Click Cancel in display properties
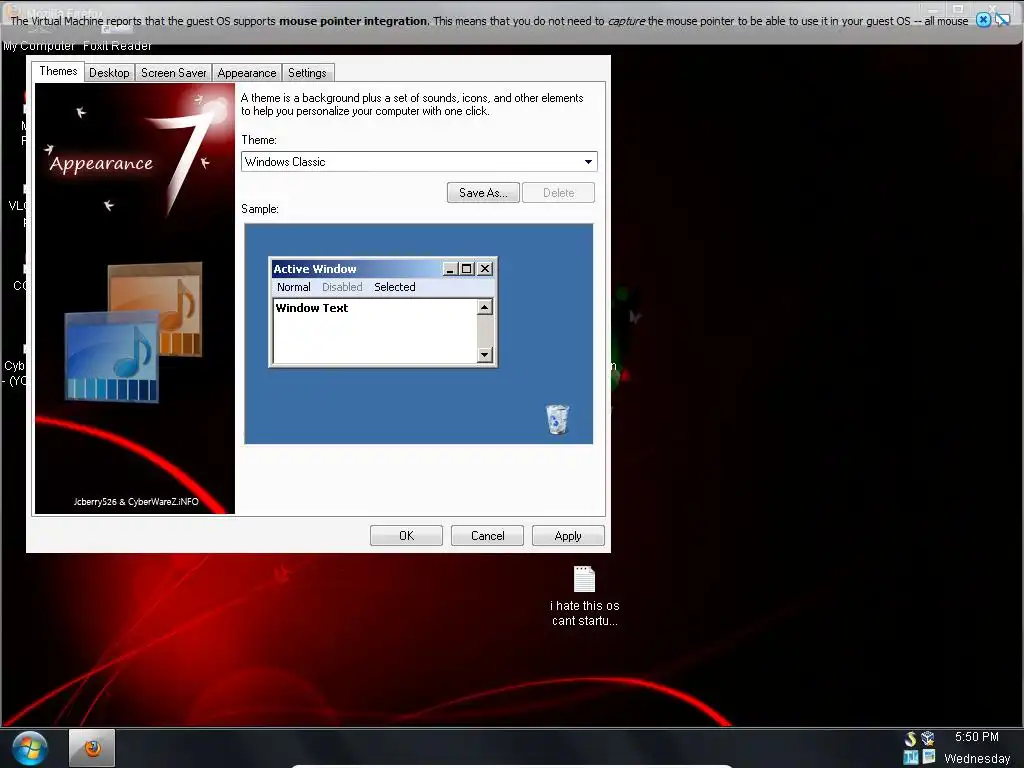The width and height of the screenshot is (1024, 768). click(x=487, y=536)
